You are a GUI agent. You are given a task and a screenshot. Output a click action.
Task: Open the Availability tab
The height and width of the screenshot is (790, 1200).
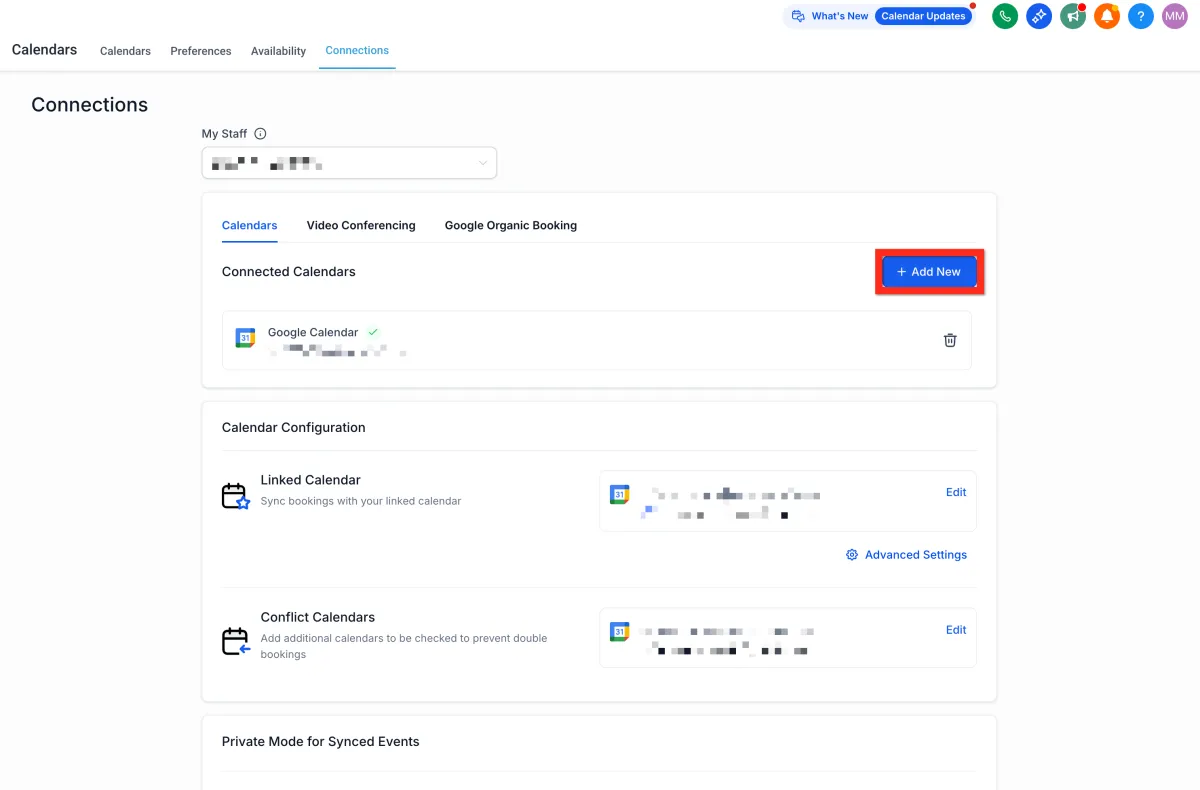(x=278, y=51)
